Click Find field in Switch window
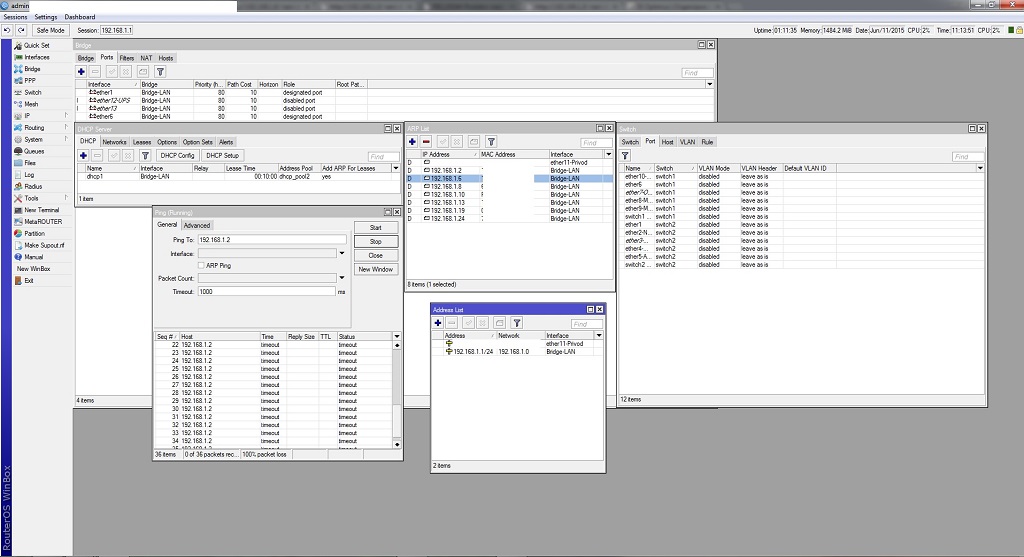The image size is (1024, 557). click(968, 156)
